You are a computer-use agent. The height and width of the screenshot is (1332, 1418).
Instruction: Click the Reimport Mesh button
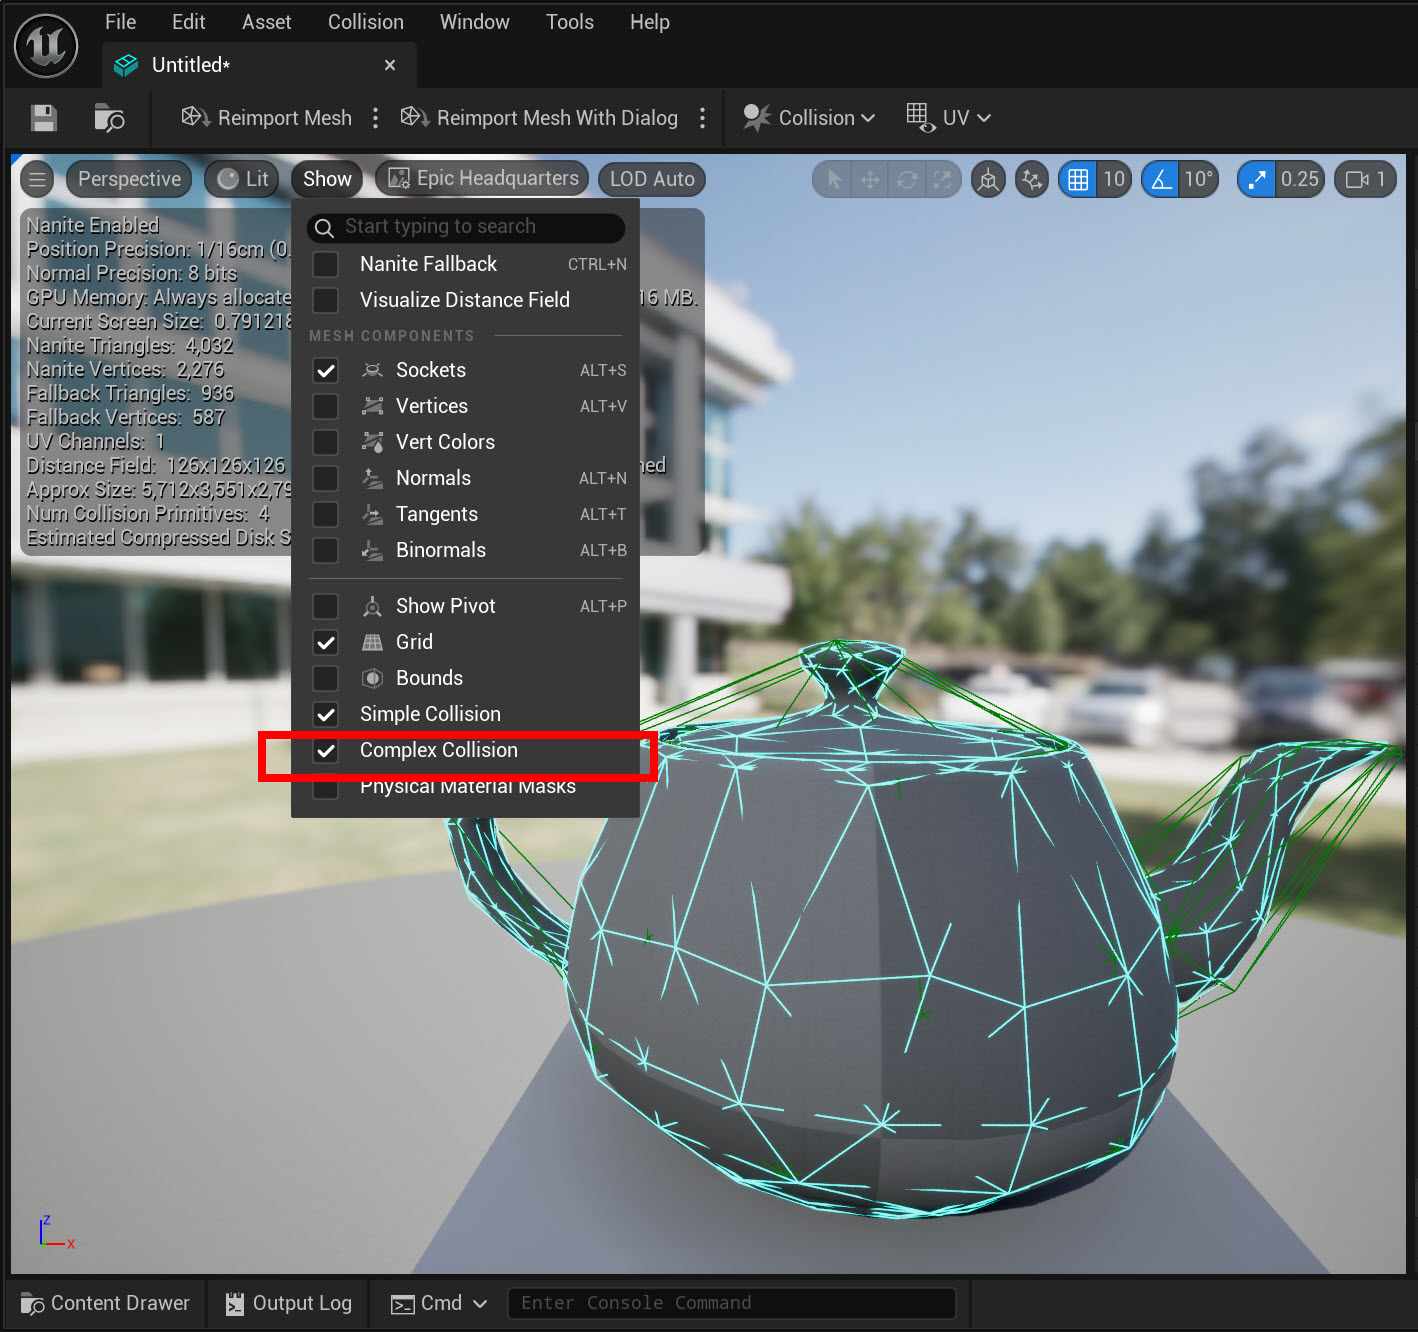[x=266, y=118]
